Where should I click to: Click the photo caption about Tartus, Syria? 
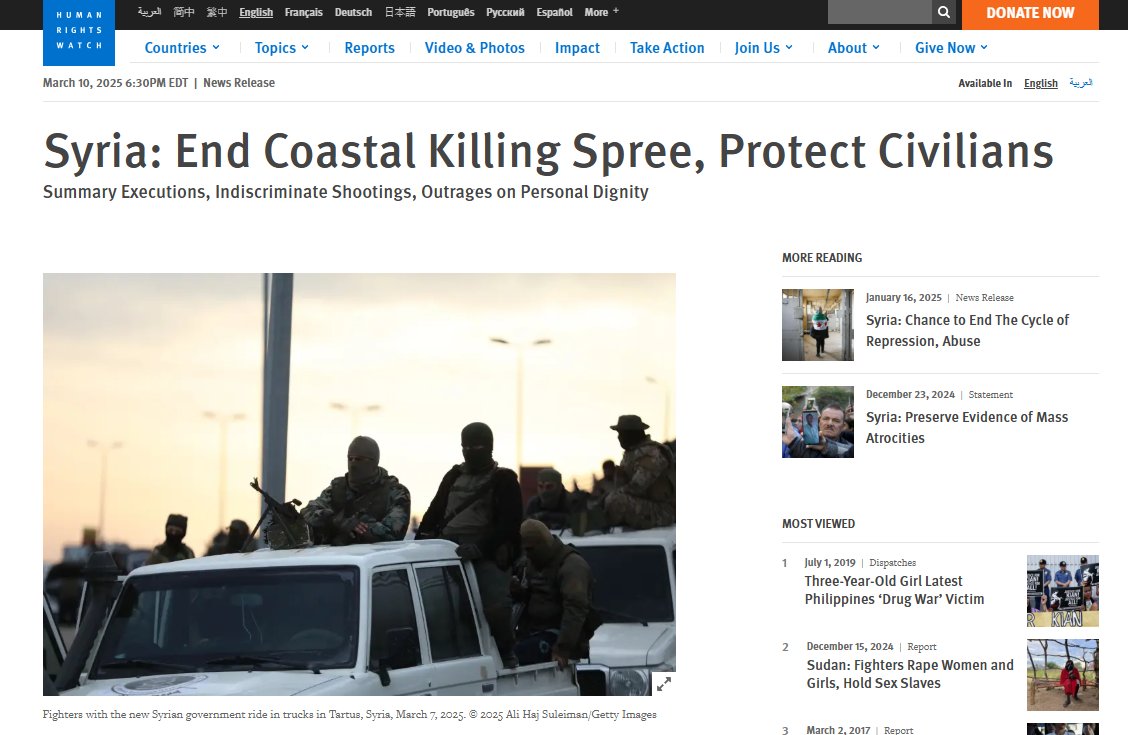tap(350, 714)
